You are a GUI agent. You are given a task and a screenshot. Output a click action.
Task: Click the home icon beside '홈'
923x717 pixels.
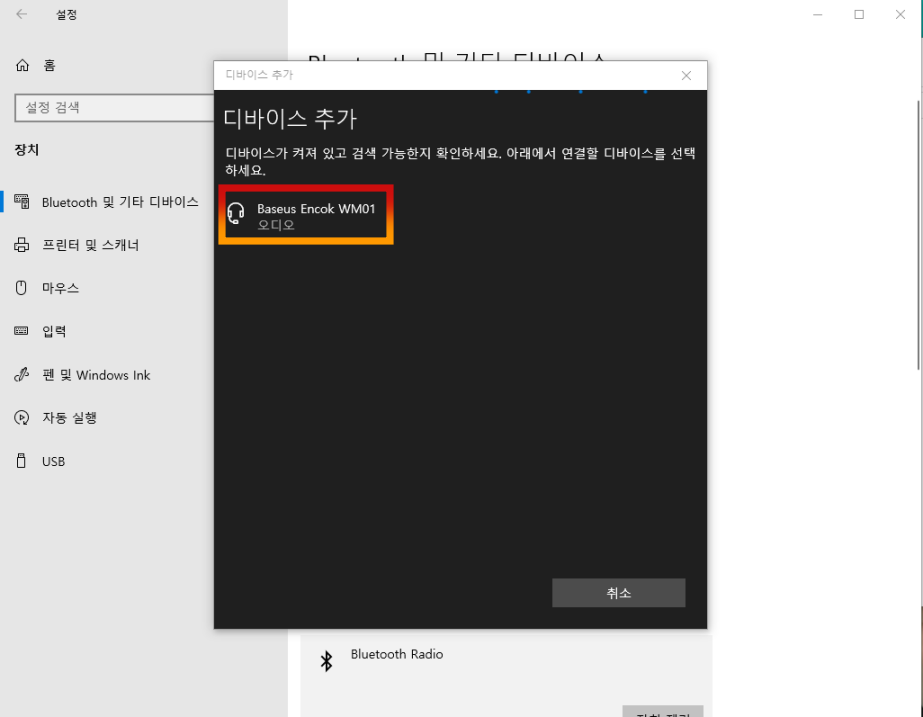[x=20, y=65]
